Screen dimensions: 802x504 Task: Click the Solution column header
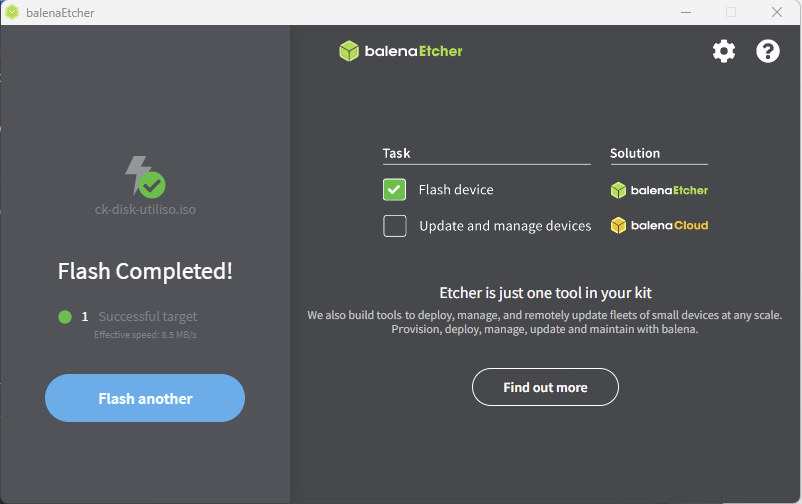[x=635, y=153]
